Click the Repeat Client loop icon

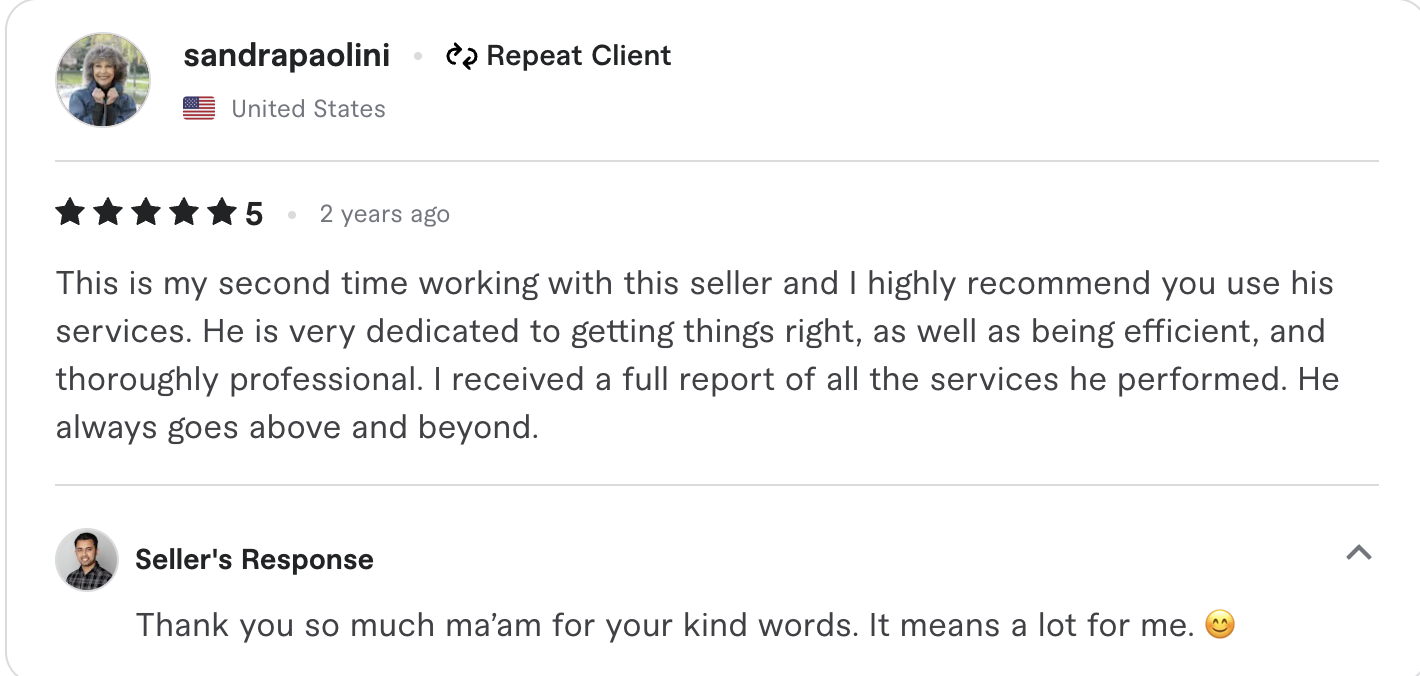coord(463,55)
